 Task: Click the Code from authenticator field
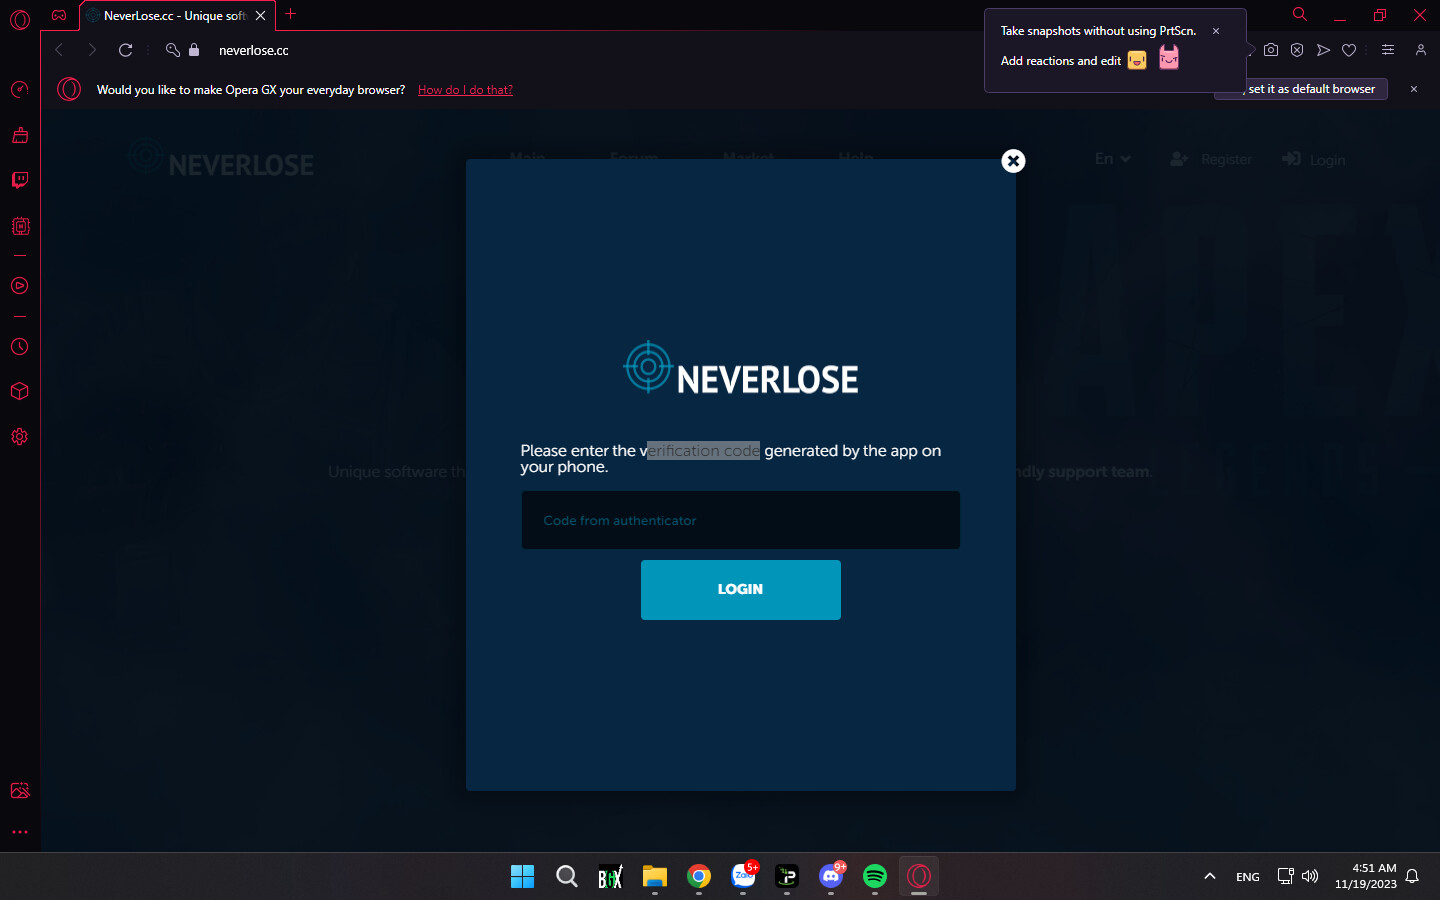point(740,520)
